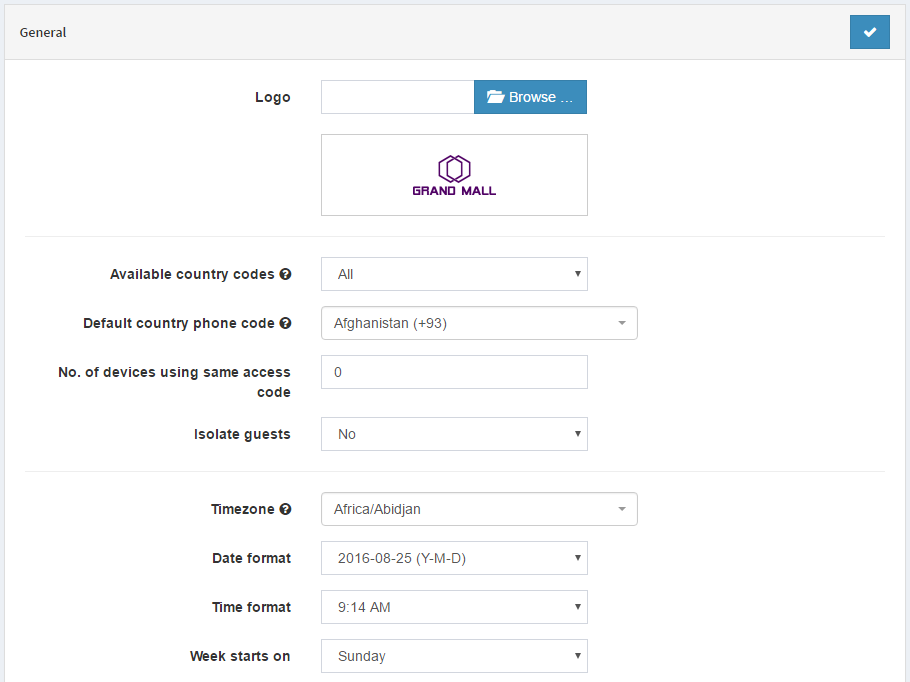Open the Default country phone code dropdown
The image size is (910, 682).
(479, 323)
